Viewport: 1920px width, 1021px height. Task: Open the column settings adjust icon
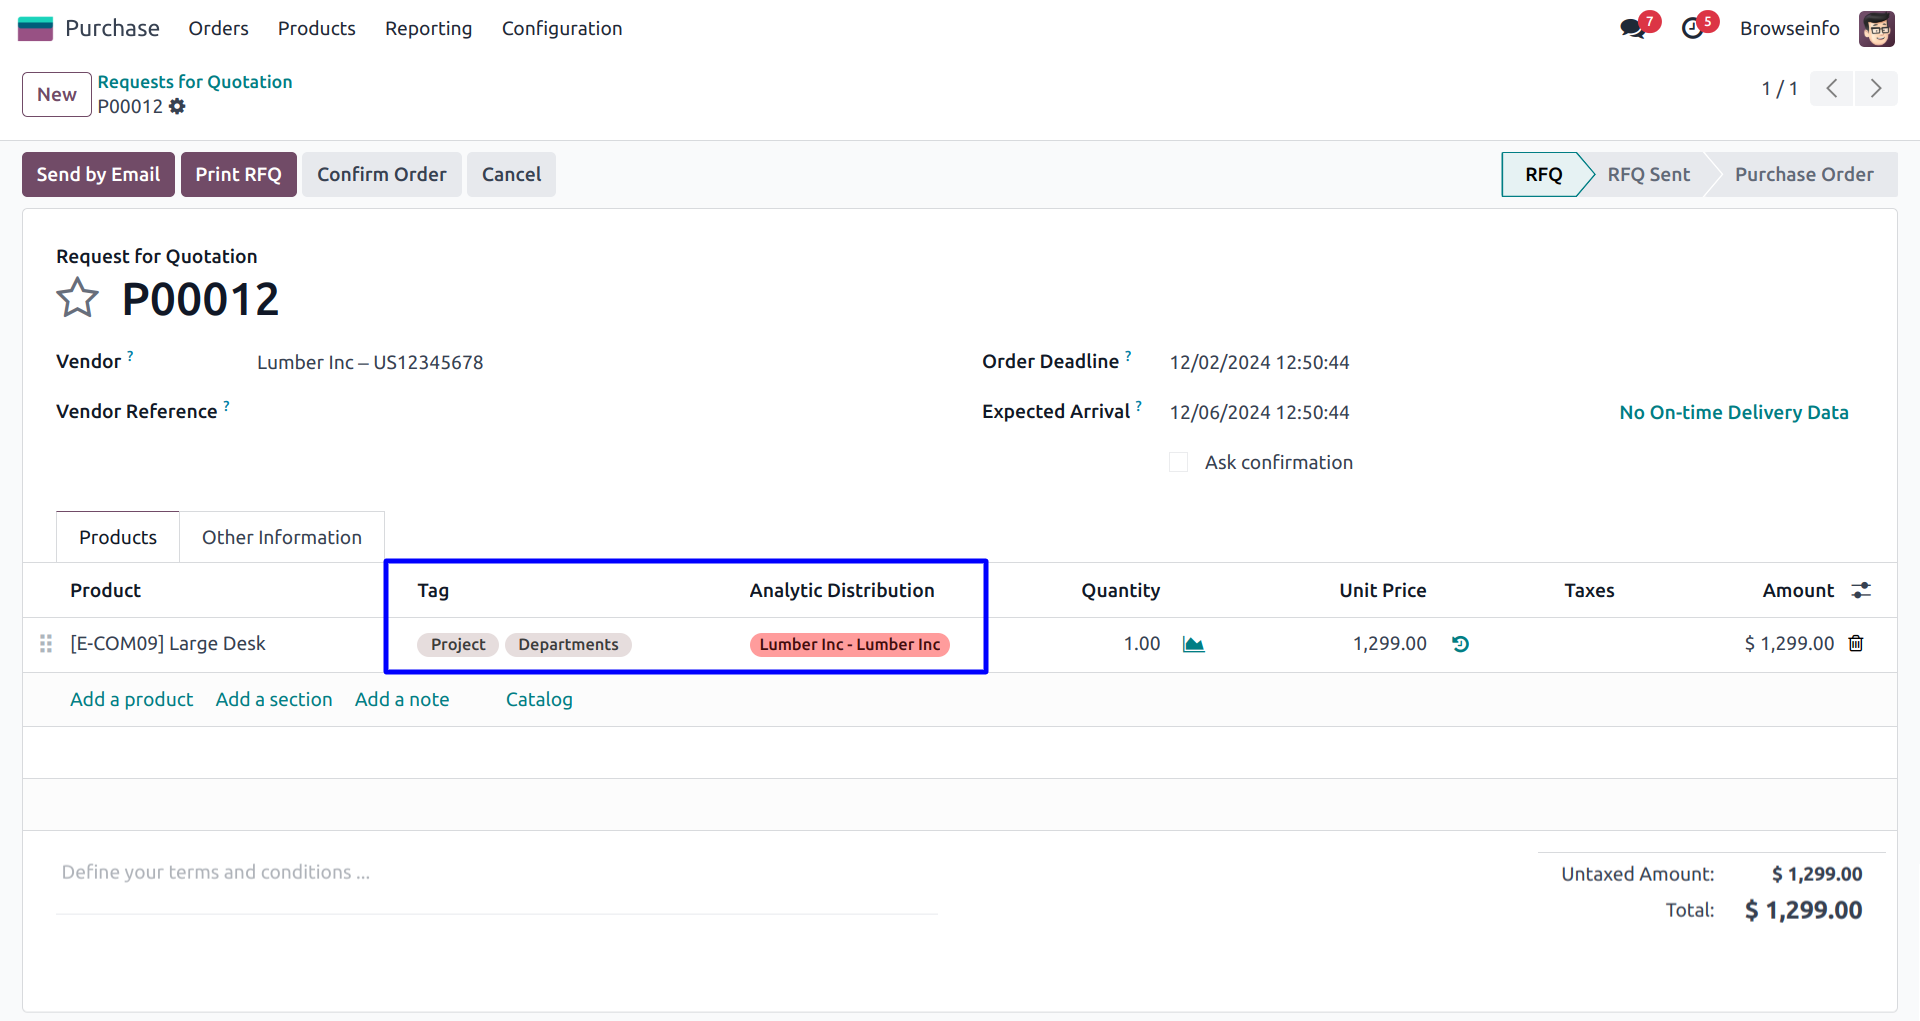[1861, 591]
